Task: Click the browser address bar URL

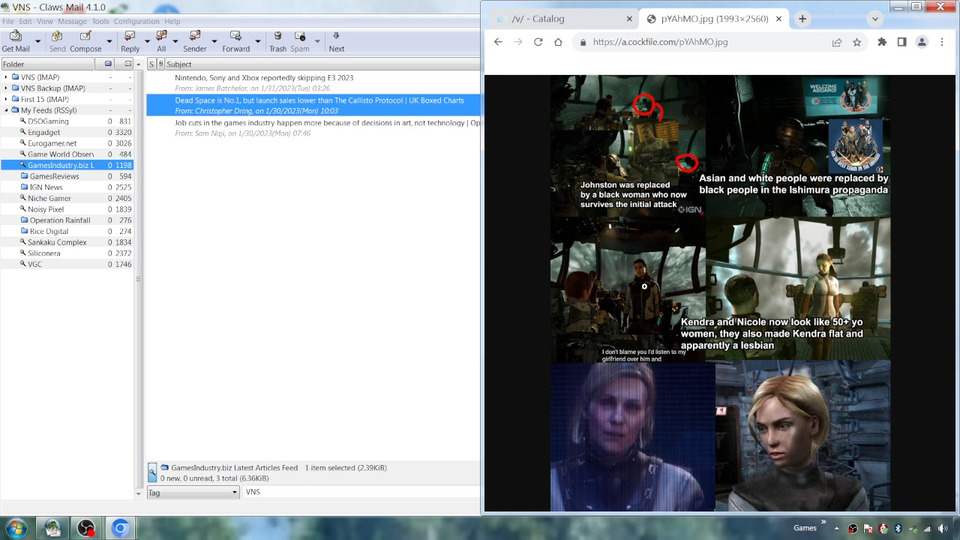Action: tap(660, 42)
